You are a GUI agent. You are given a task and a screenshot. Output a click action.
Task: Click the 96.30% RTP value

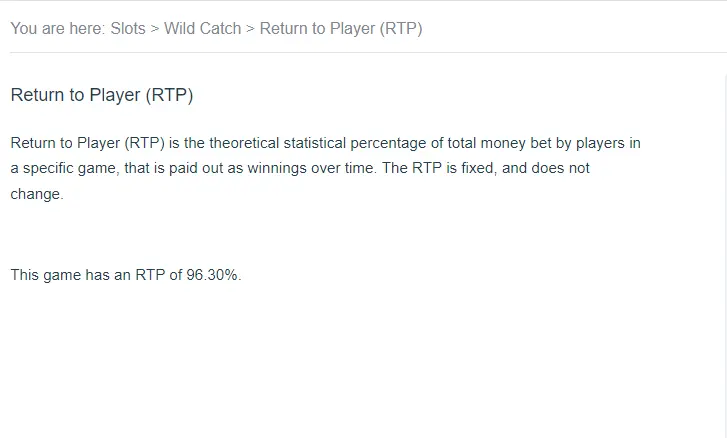point(212,275)
